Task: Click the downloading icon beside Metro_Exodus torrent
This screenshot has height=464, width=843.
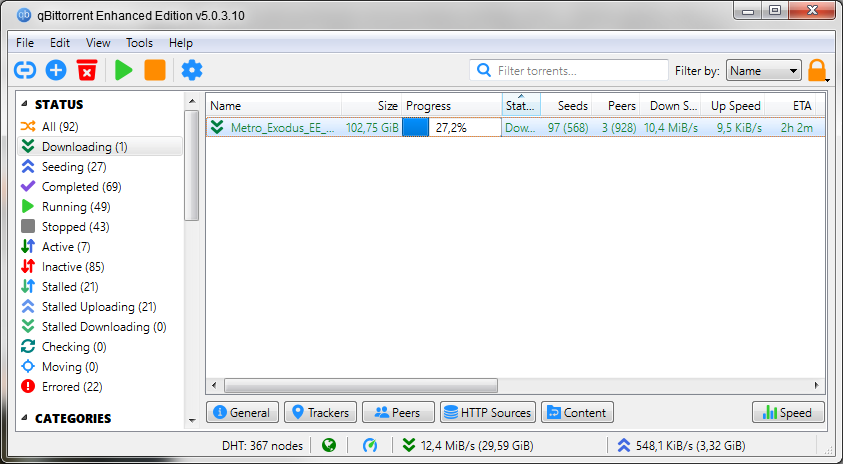Action: coord(217,127)
